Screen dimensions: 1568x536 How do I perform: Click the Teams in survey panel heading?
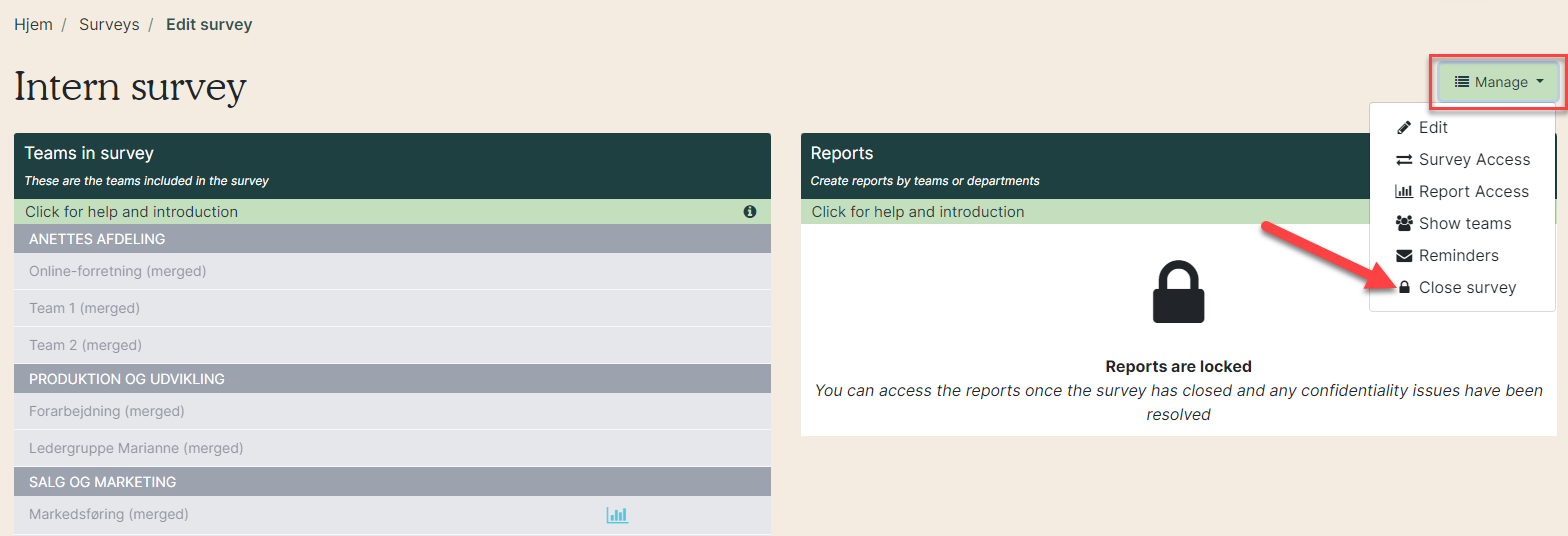(89, 153)
